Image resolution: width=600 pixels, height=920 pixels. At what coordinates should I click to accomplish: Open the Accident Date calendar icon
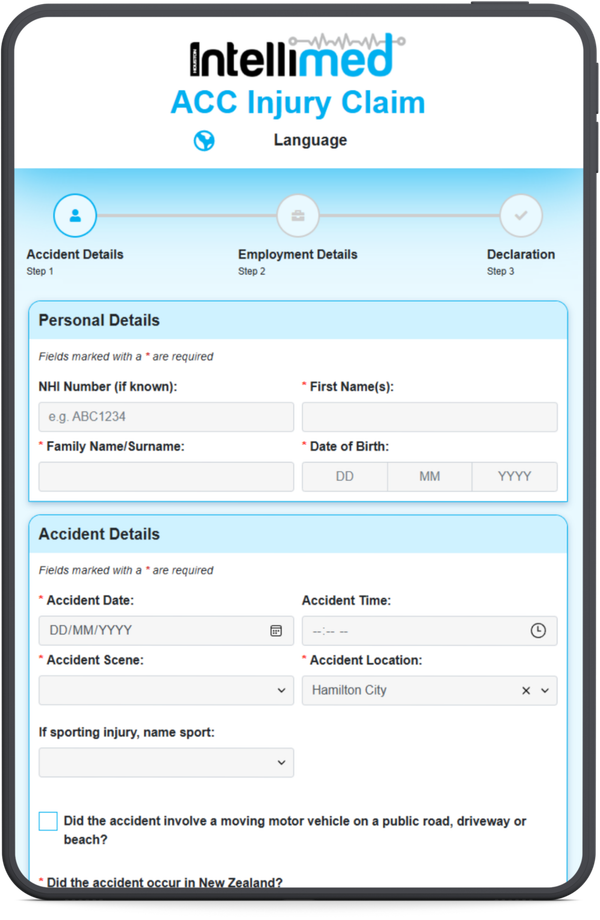[276, 631]
